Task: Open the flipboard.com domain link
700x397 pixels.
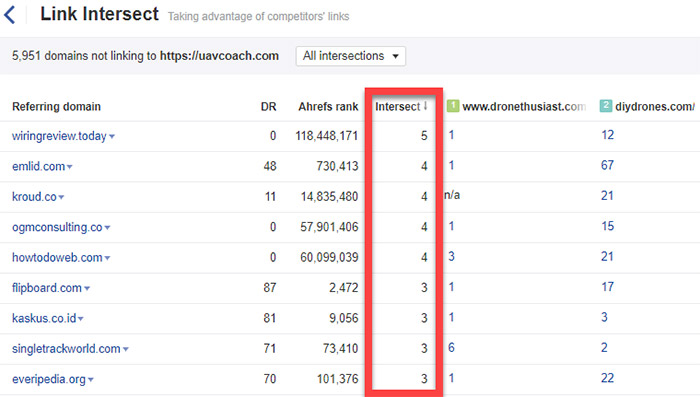Action: click(x=47, y=288)
